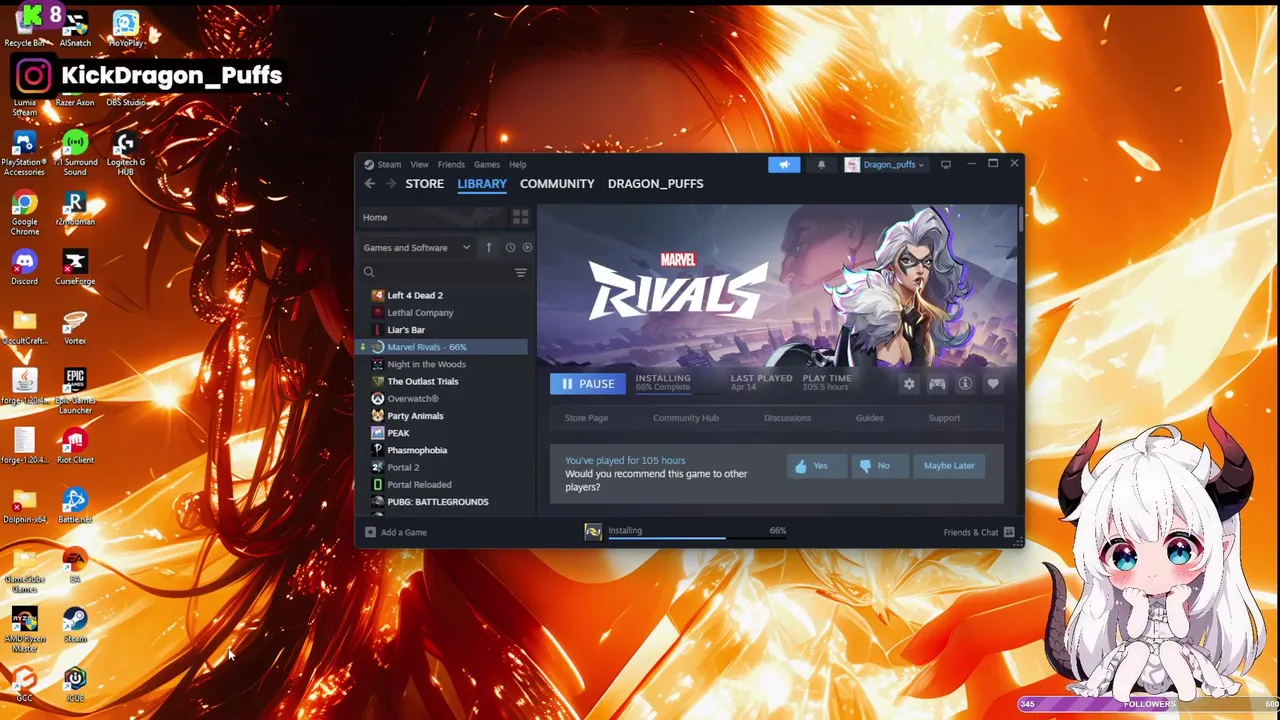Expand the Dragon_puffs account dropdown
1280x720 pixels.
coord(886,164)
